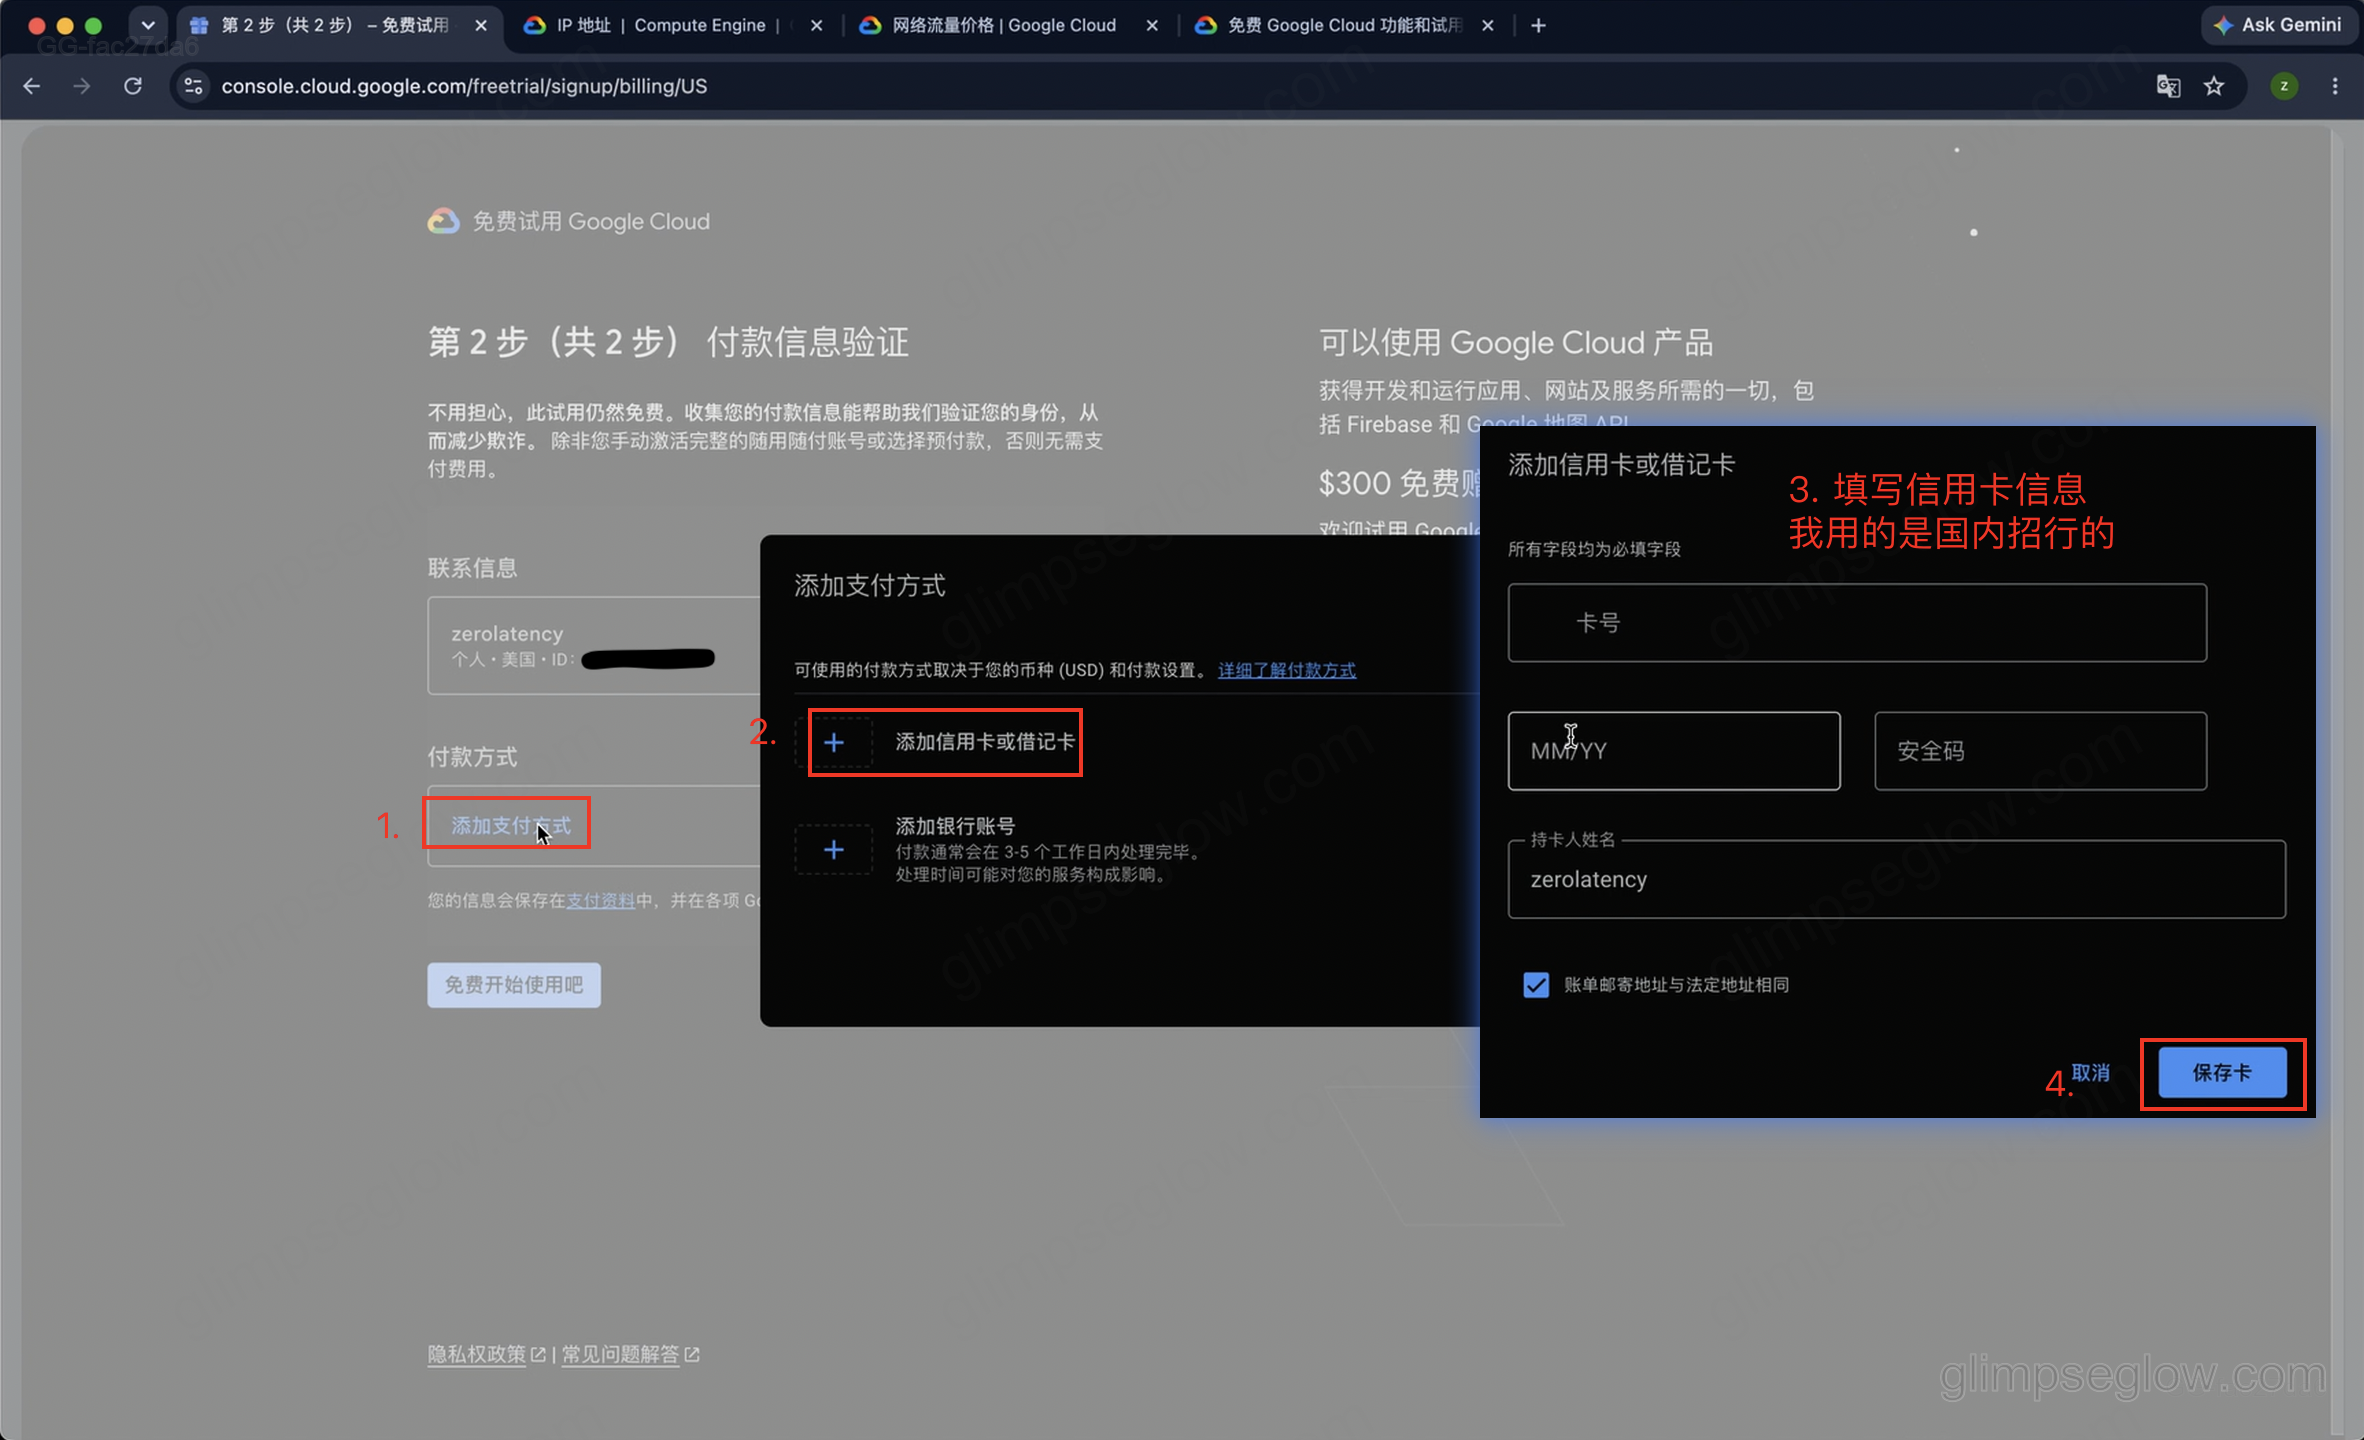2364x1440 pixels.
Task: Expand the tab search dropdown arrow
Action: [148, 25]
